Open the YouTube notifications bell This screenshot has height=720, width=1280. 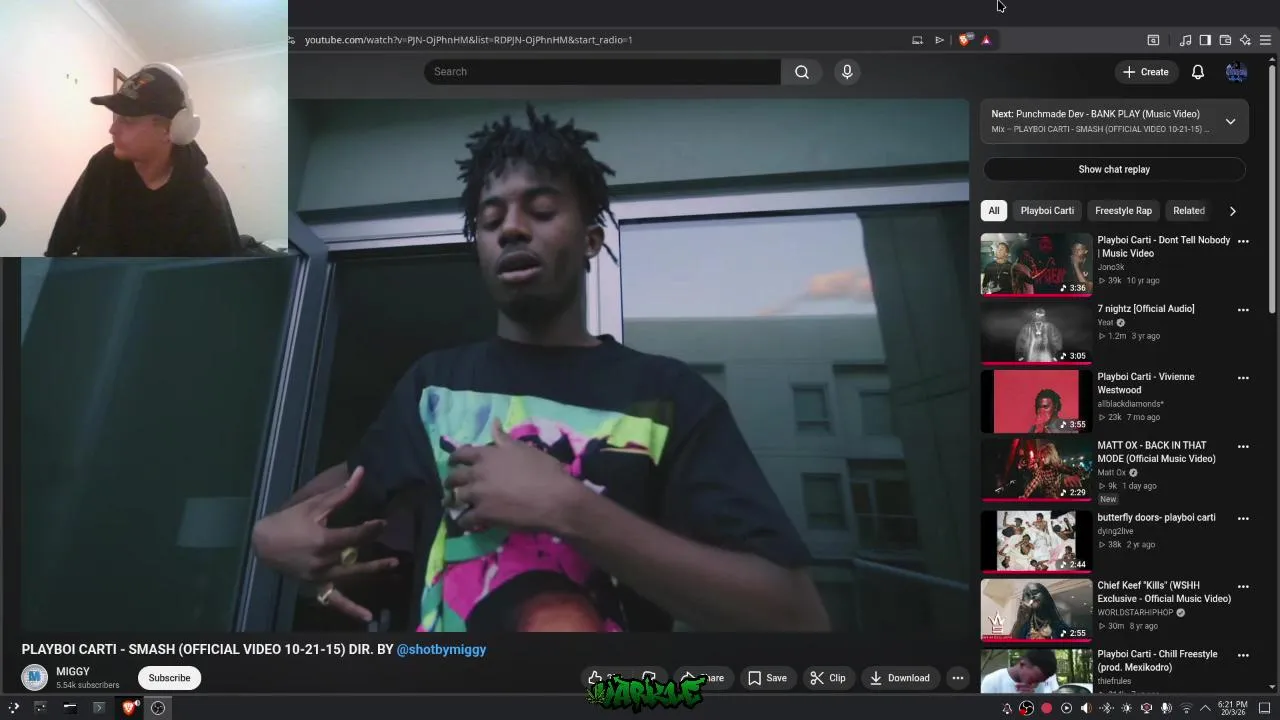pyautogui.click(x=1198, y=72)
